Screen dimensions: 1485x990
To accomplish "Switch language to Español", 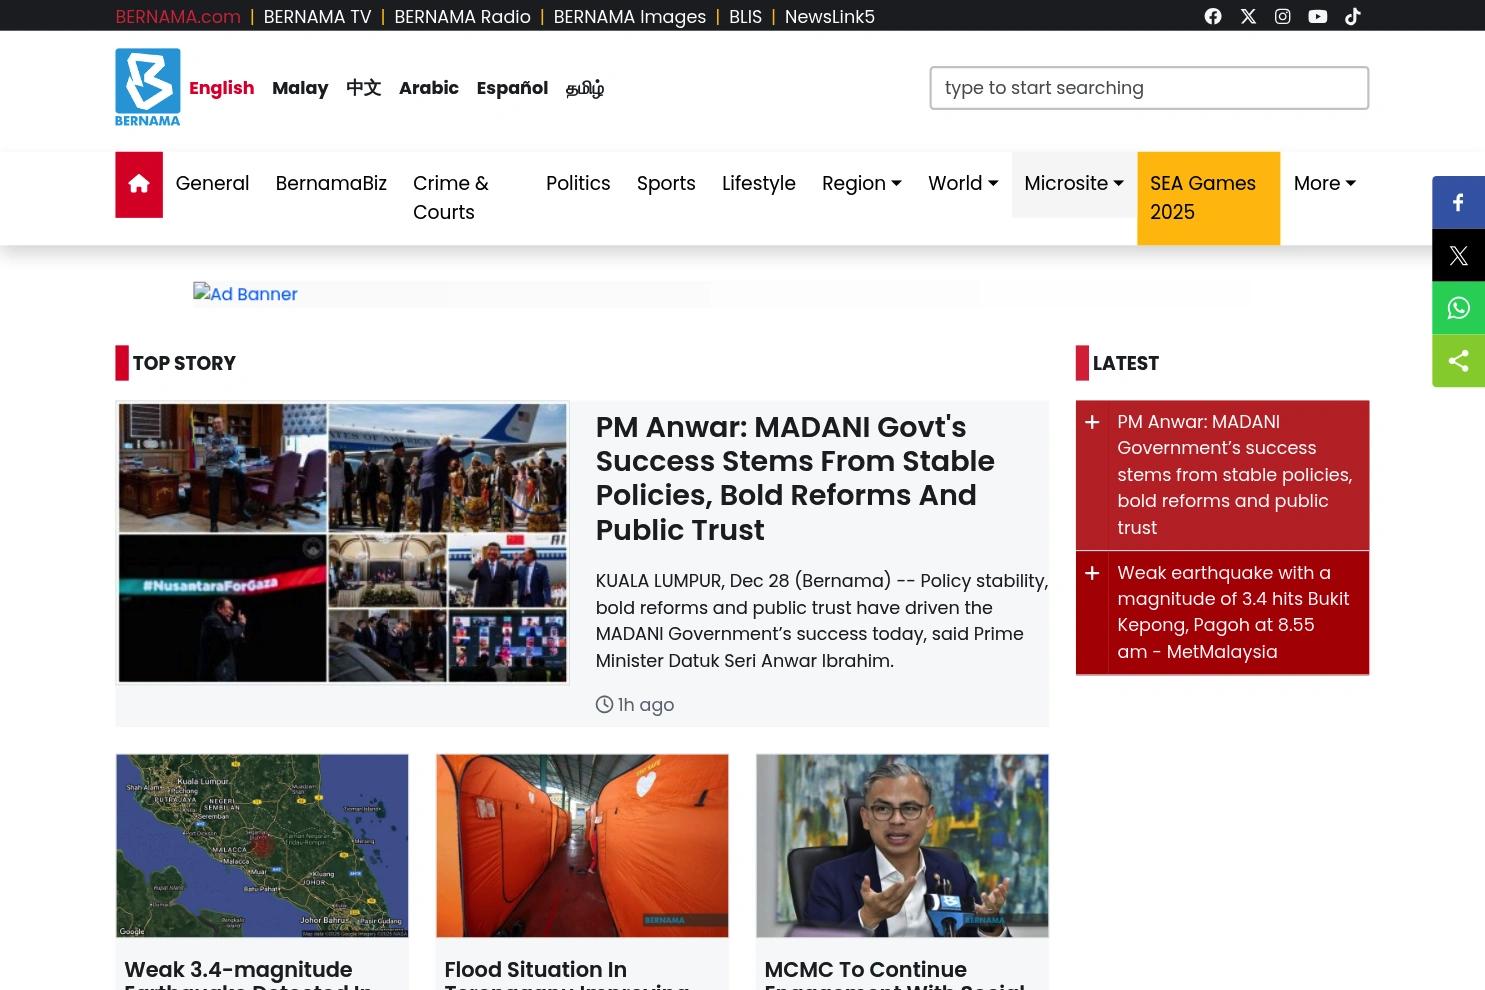I will [x=512, y=88].
